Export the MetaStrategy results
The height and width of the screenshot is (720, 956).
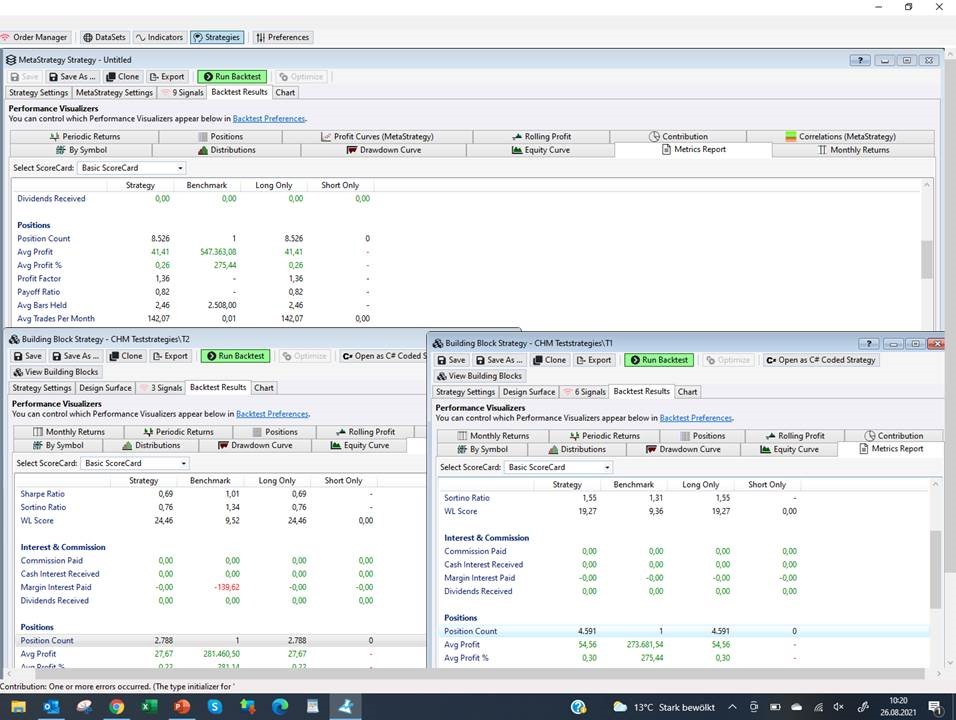[167, 76]
